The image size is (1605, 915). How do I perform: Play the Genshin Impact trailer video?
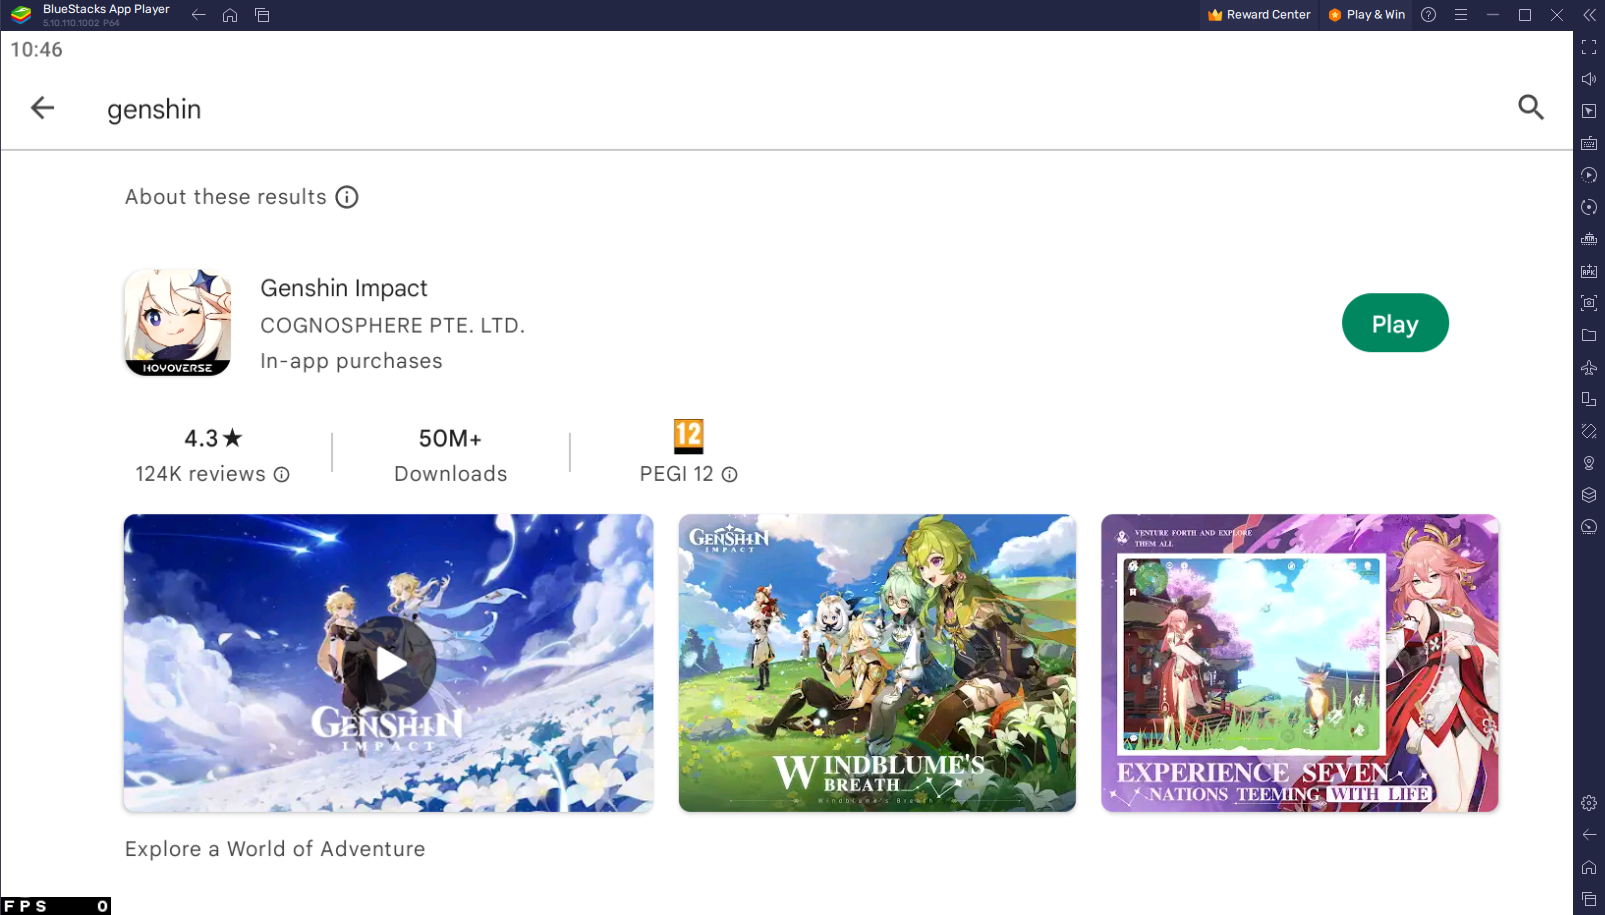pos(389,663)
